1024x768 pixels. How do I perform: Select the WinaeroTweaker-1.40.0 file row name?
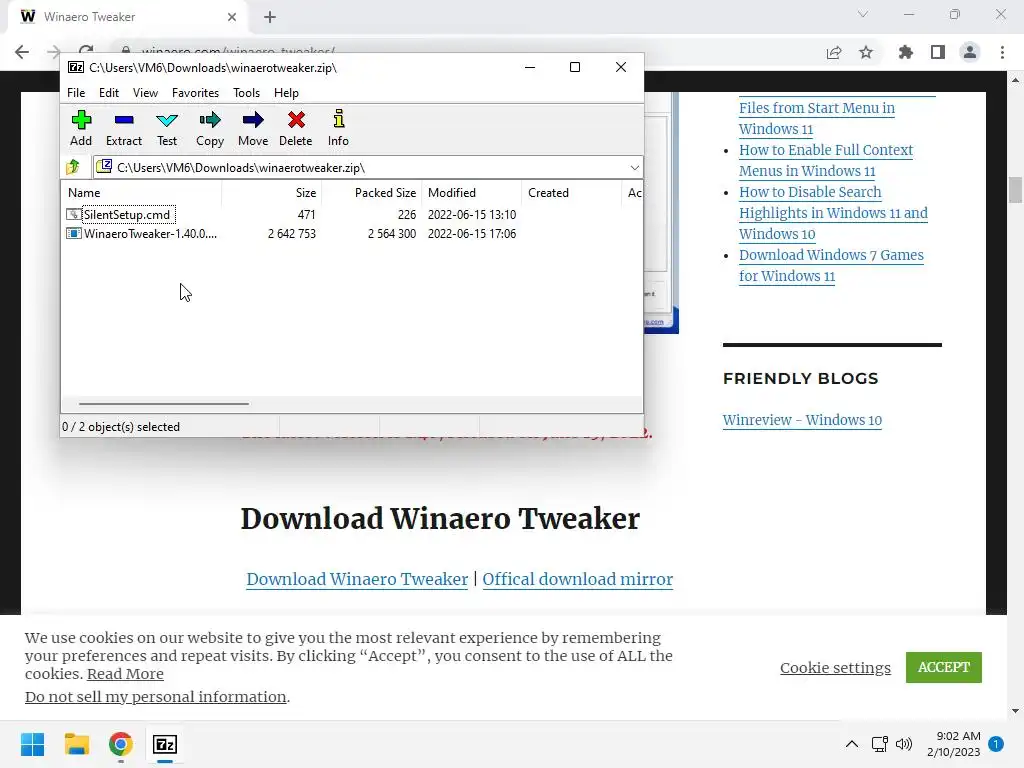pos(150,233)
